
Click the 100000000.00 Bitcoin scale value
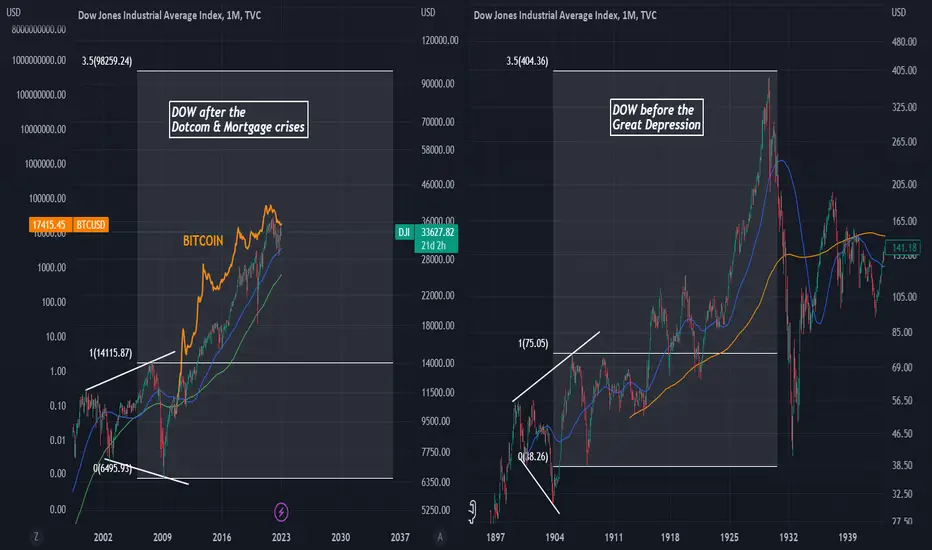(42, 95)
